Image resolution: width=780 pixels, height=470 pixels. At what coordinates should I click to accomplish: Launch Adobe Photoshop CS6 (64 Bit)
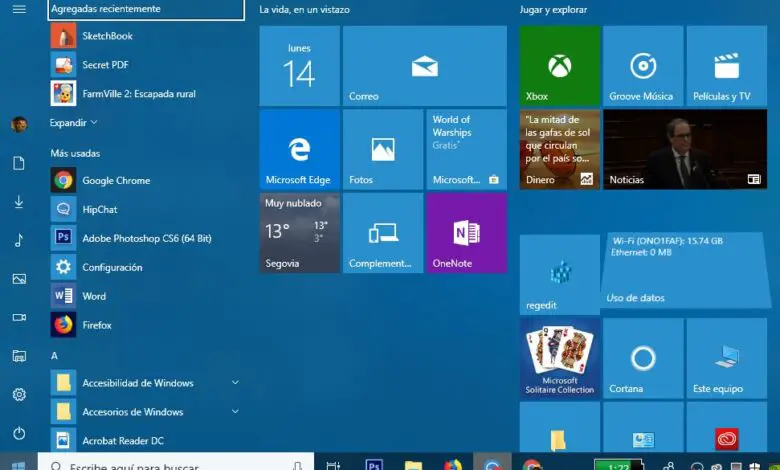pos(146,238)
